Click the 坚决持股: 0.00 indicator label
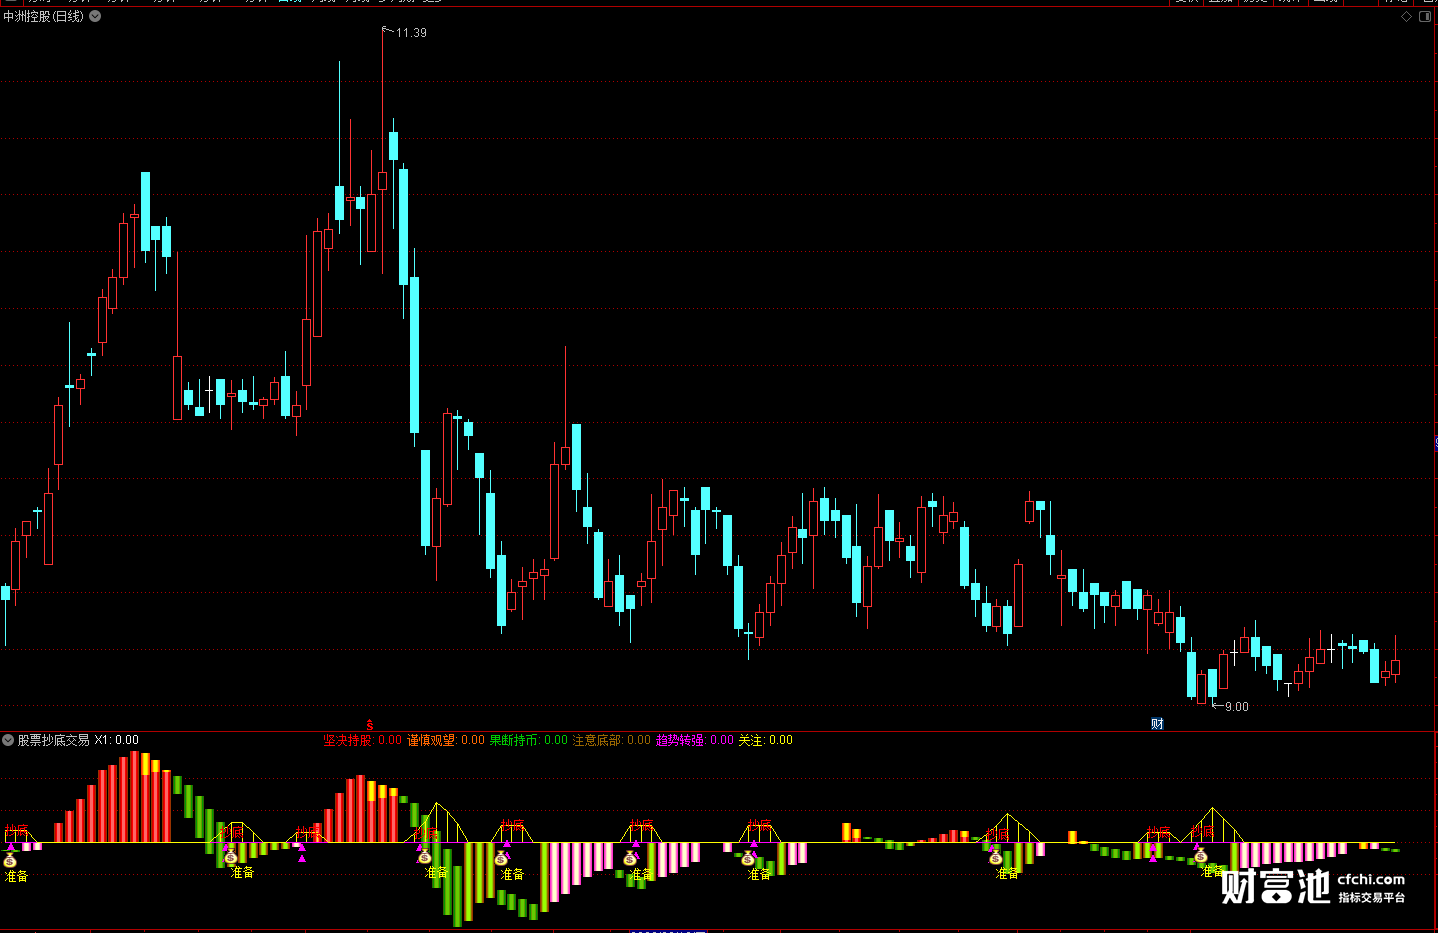 [362, 740]
